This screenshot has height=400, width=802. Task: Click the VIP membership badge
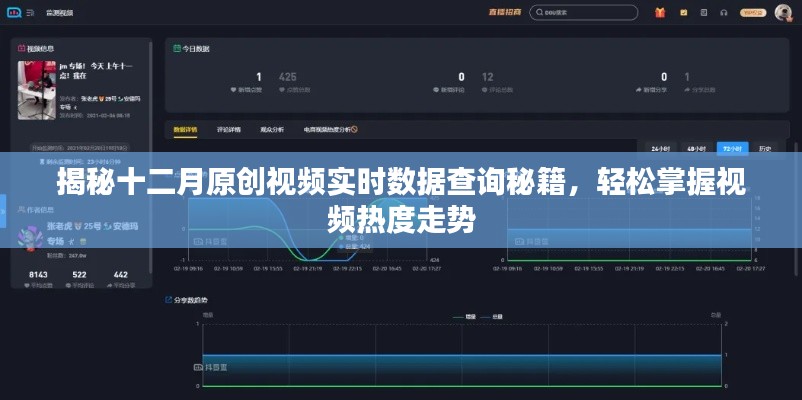752,12
